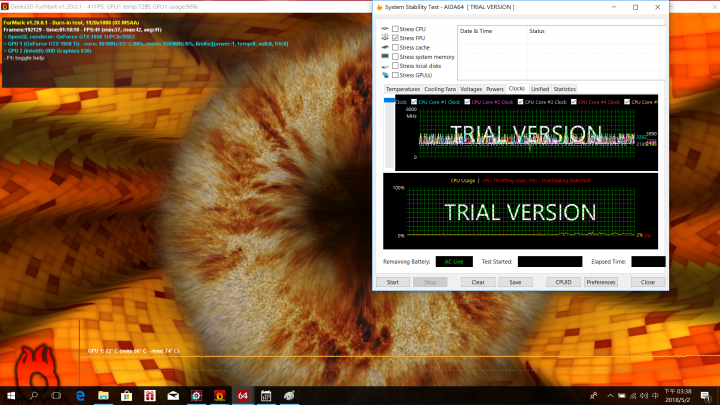Click the monitor icon beside Stress GPU(s)
This screenshot has height=405, width=720.
click(385, 75)
